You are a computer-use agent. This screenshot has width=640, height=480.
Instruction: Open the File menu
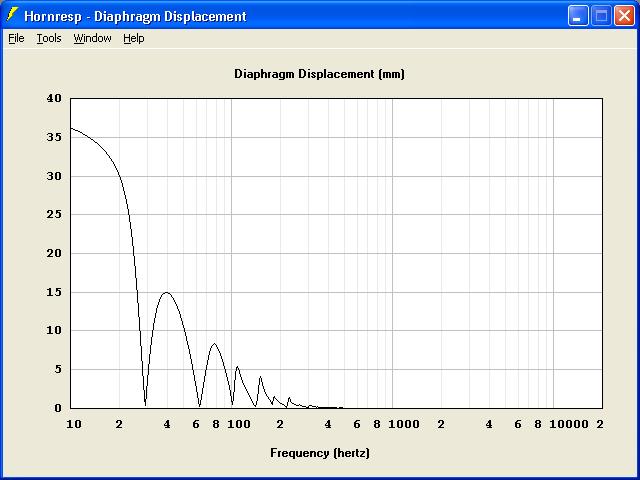click(x=16, y=38)
